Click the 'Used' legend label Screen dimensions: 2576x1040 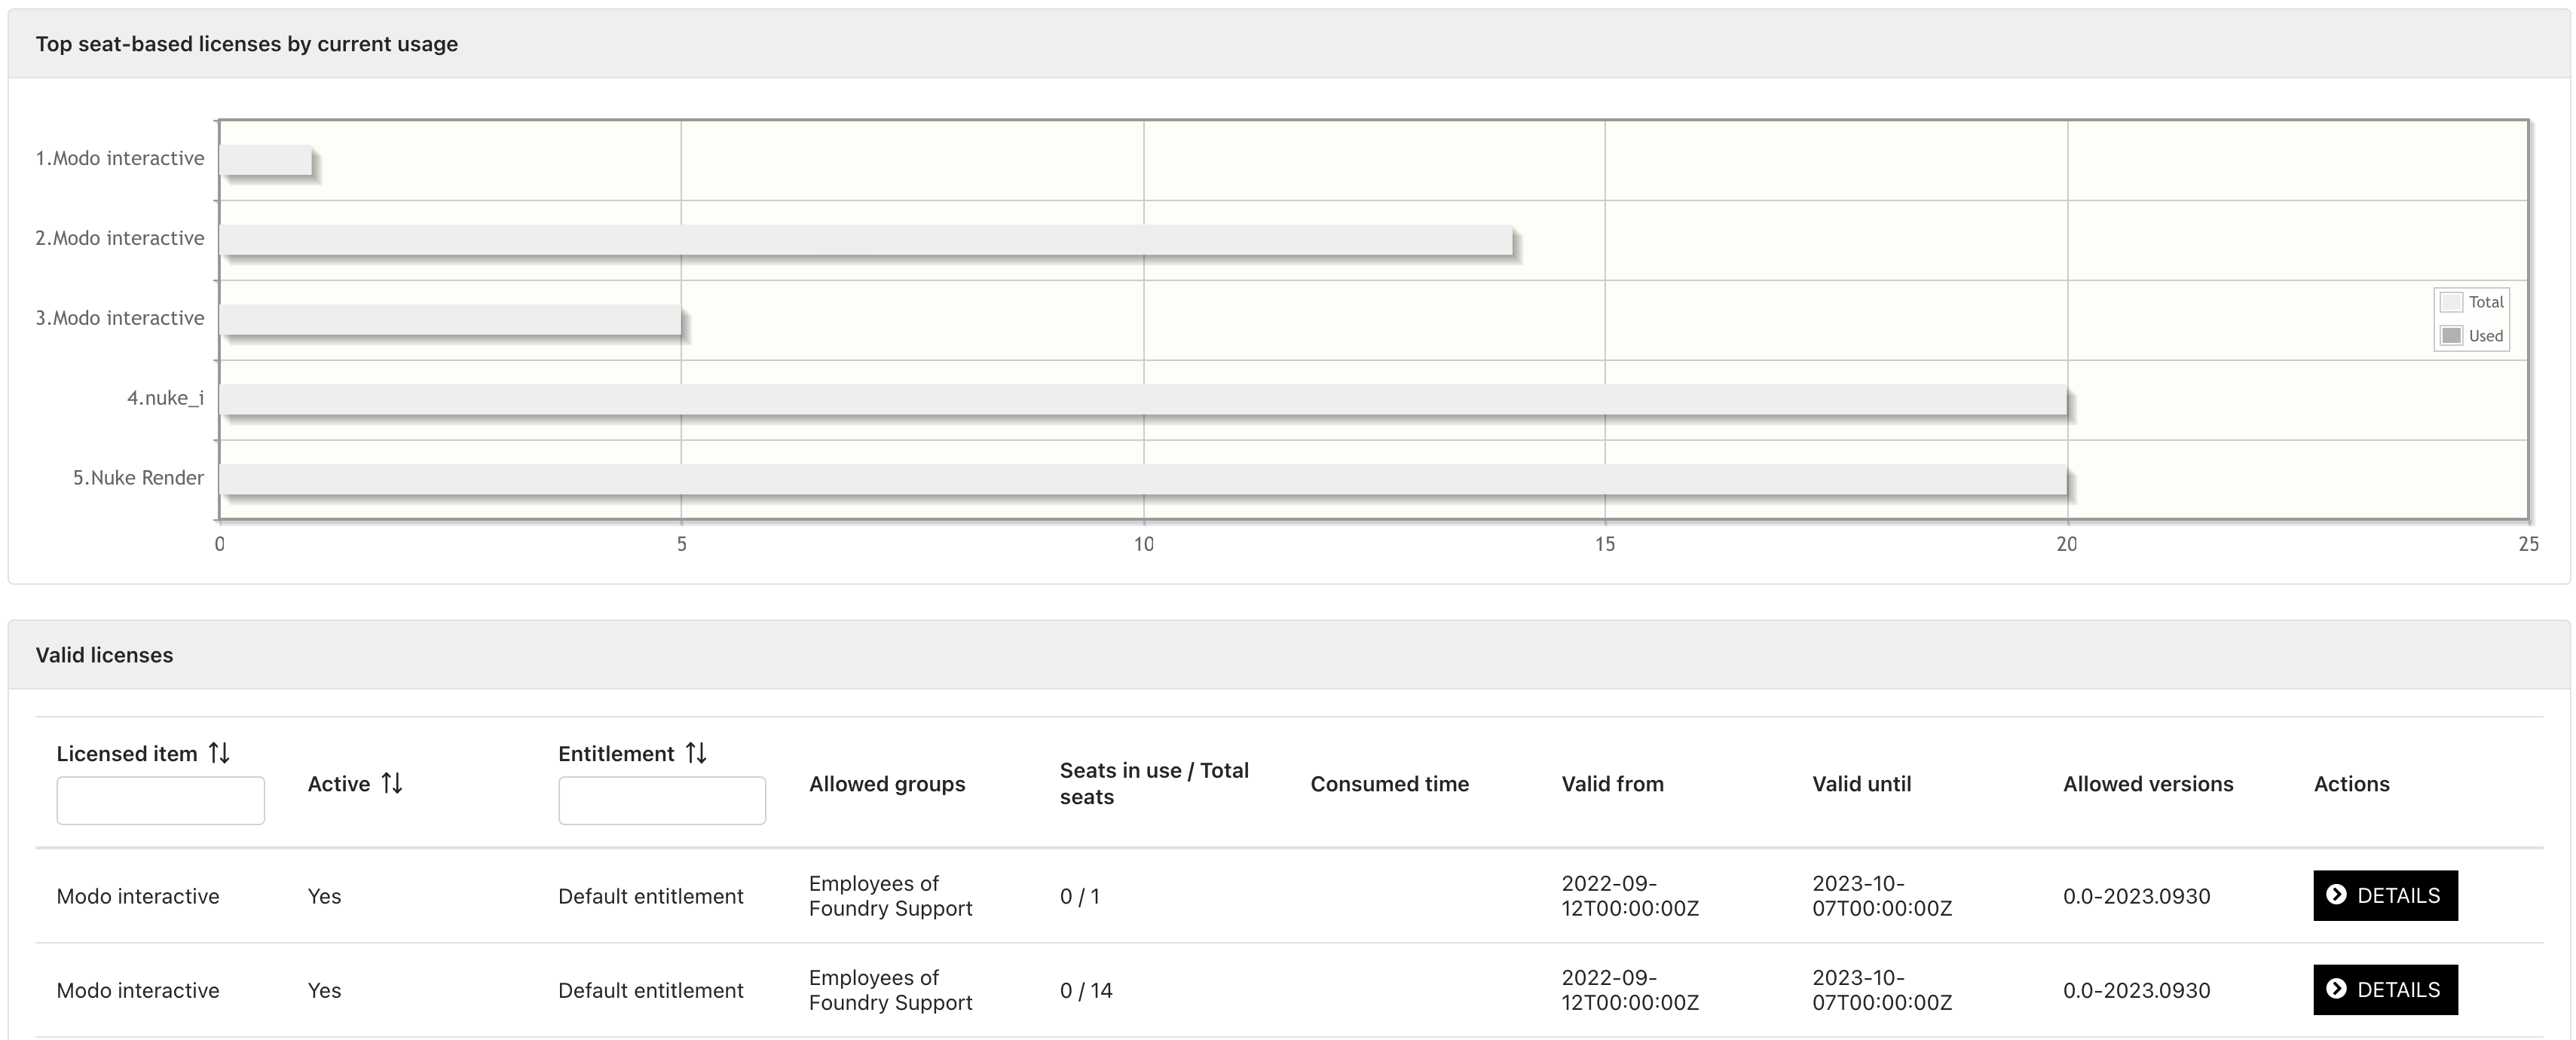(x=2486, y=336)
